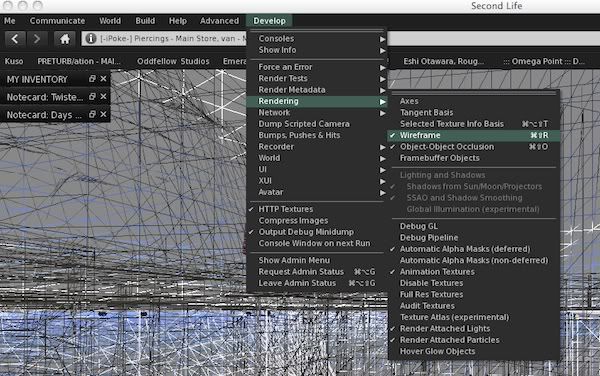The width and height of the screenshot is (600, 376).
Task: Expand the UI submenu
Action: 317,169
